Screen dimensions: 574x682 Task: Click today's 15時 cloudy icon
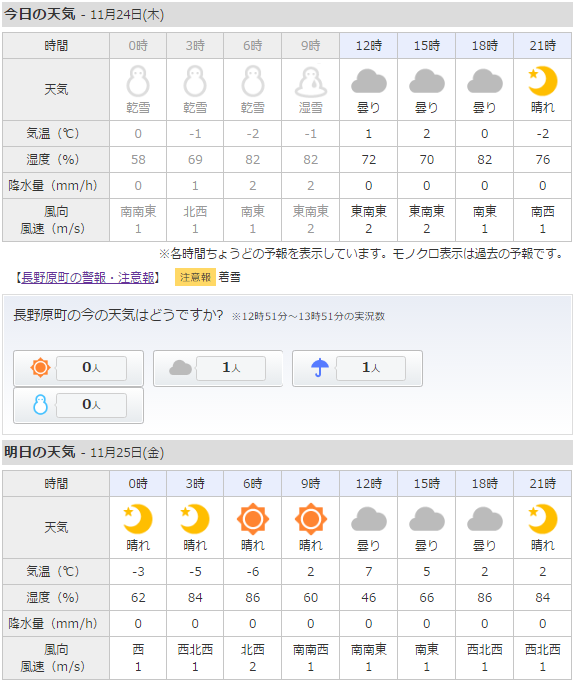click(x=427, y=81)
